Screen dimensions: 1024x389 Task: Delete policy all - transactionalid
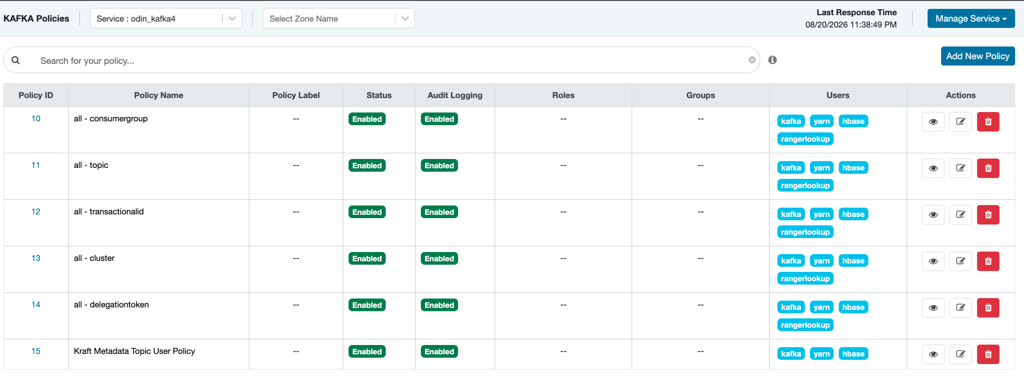988,215
